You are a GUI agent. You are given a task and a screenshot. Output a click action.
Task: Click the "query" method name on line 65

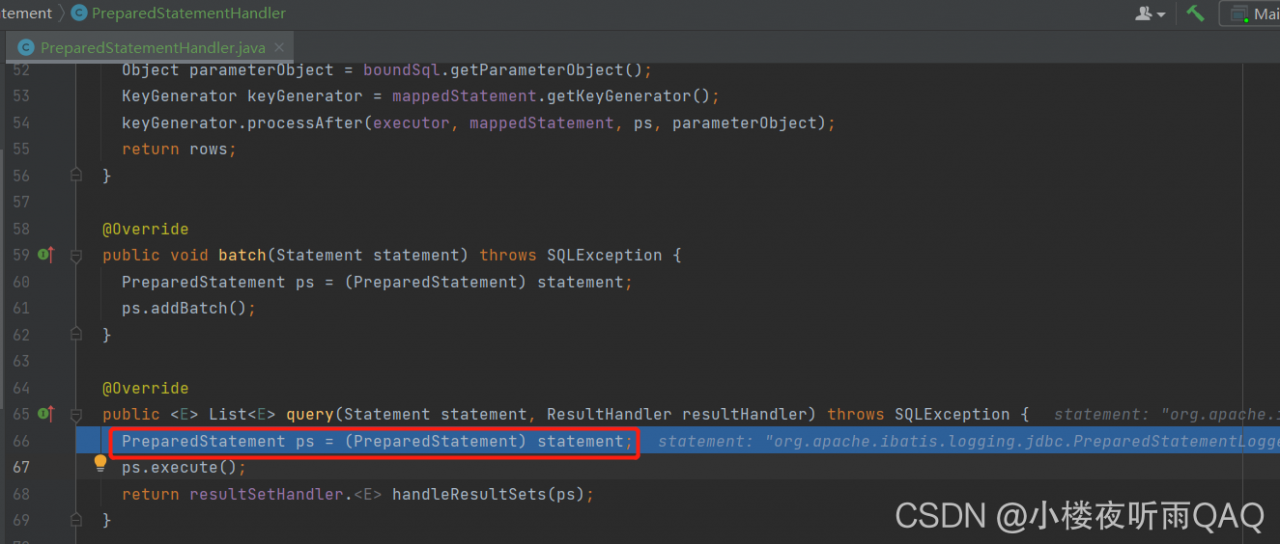[310, 414]
